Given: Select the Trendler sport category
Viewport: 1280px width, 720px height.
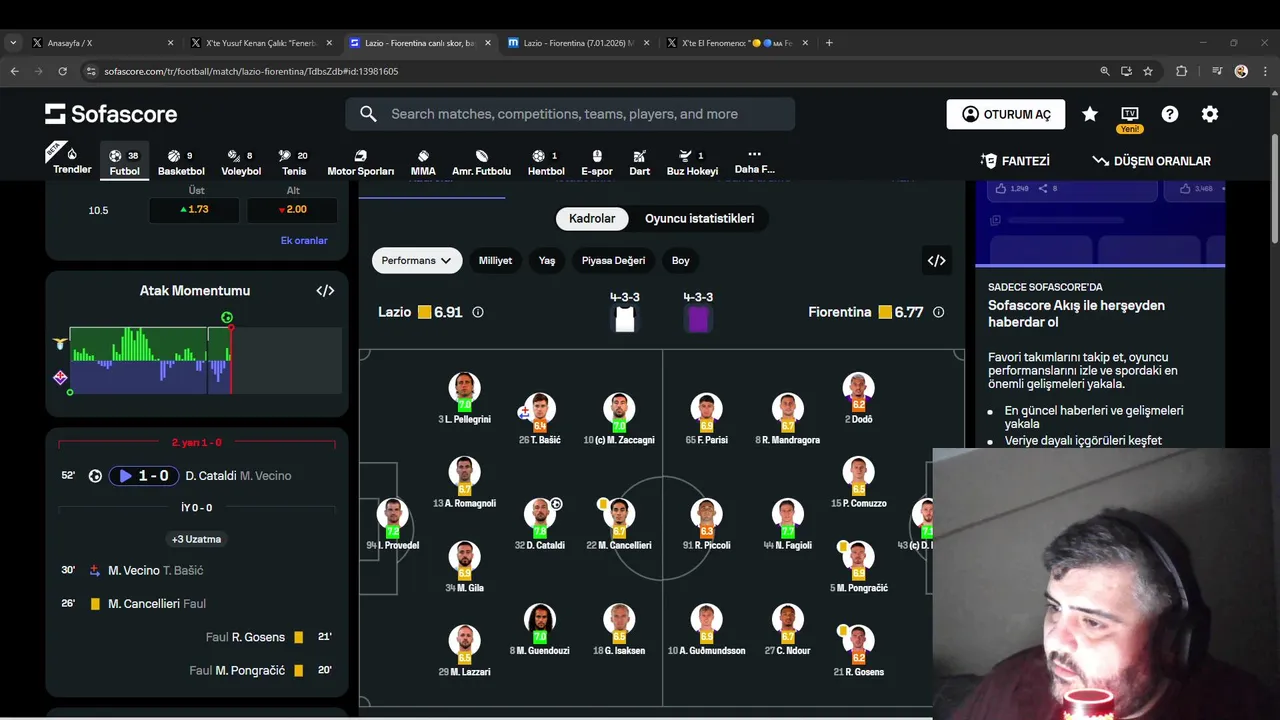Looking at the screenshot, I should click(x=72, y=160).
